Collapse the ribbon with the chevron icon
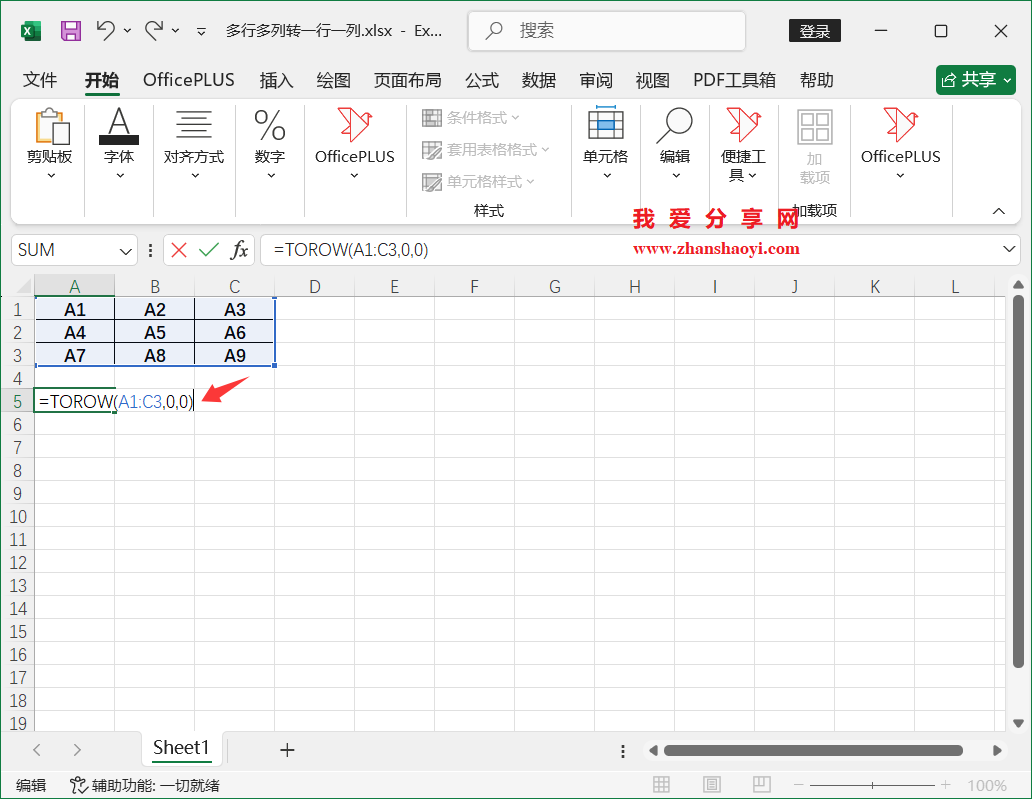The width and height of the screenshot is (1032, 799). click(x=999, y=211)
